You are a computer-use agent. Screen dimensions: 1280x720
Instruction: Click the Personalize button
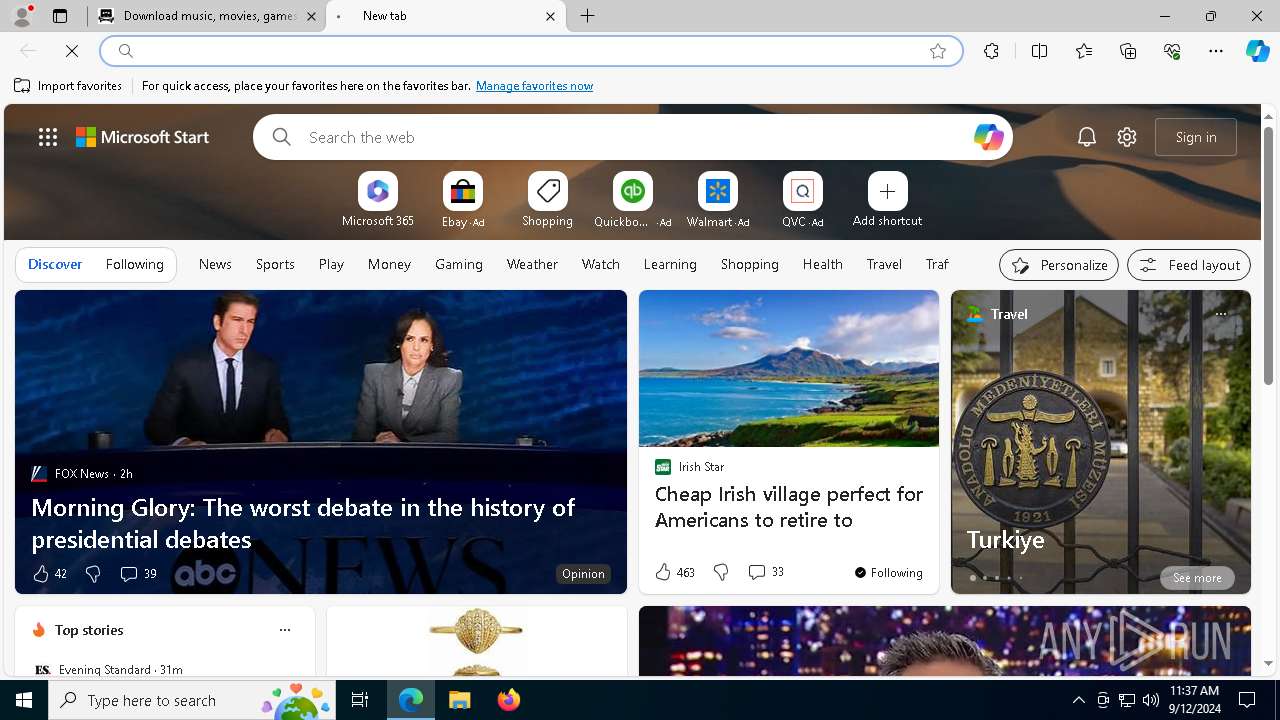click(1059, 265)
